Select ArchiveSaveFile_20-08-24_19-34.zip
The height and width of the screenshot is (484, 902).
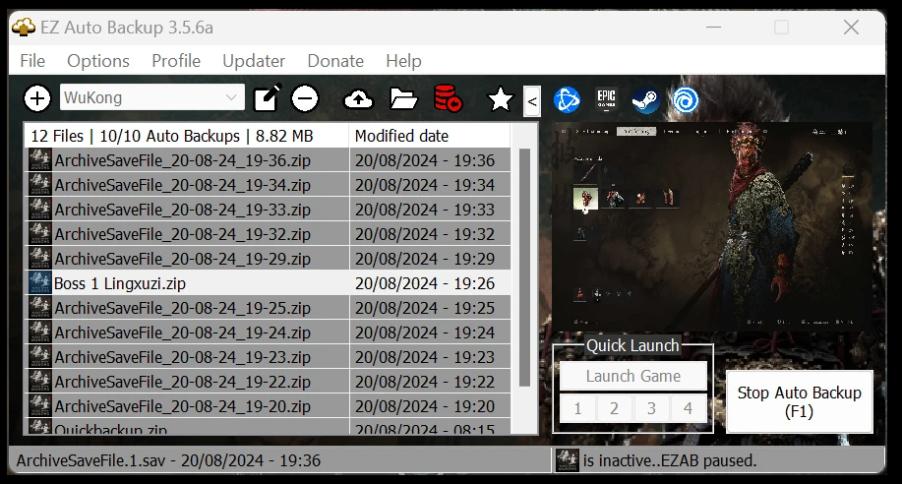pyautogui.click(x=269, y=185)
